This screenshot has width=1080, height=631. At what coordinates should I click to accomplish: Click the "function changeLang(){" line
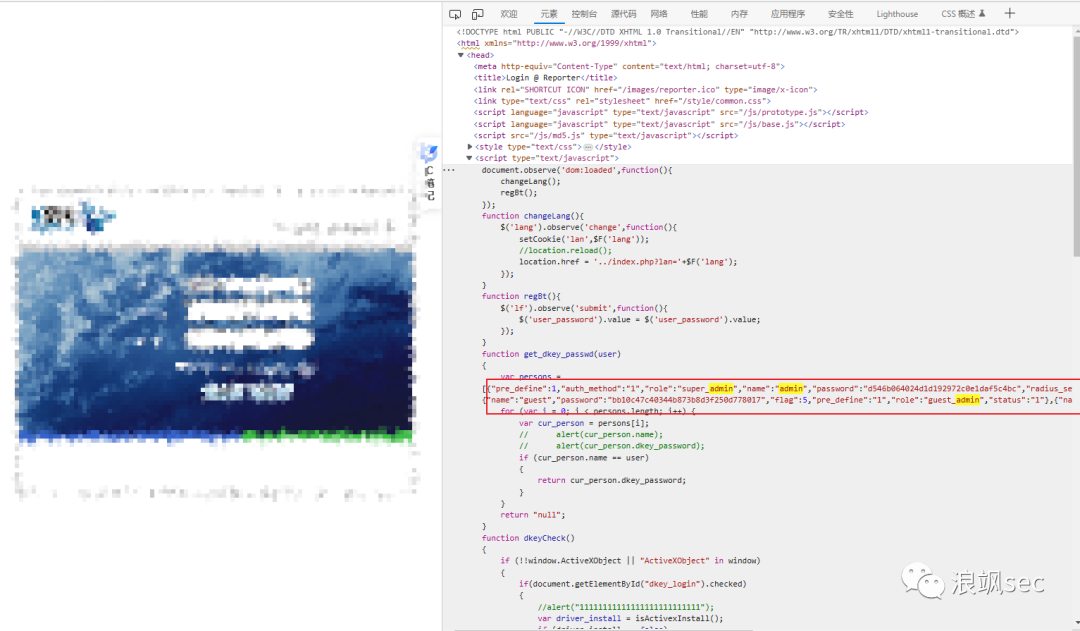pos(532,216)
